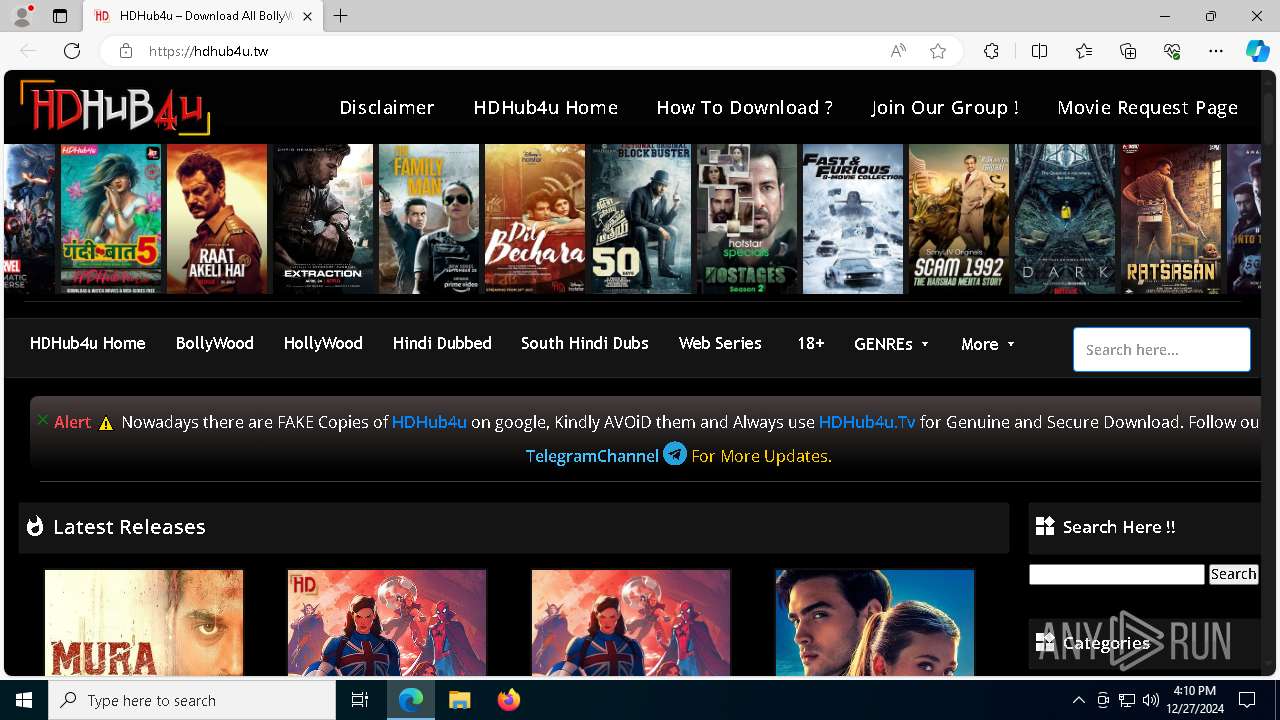Image resolution: width=1280 pixels, height=720 pixels.
Task: Open Hindi Dubbed category
Action: pos(442,343)
